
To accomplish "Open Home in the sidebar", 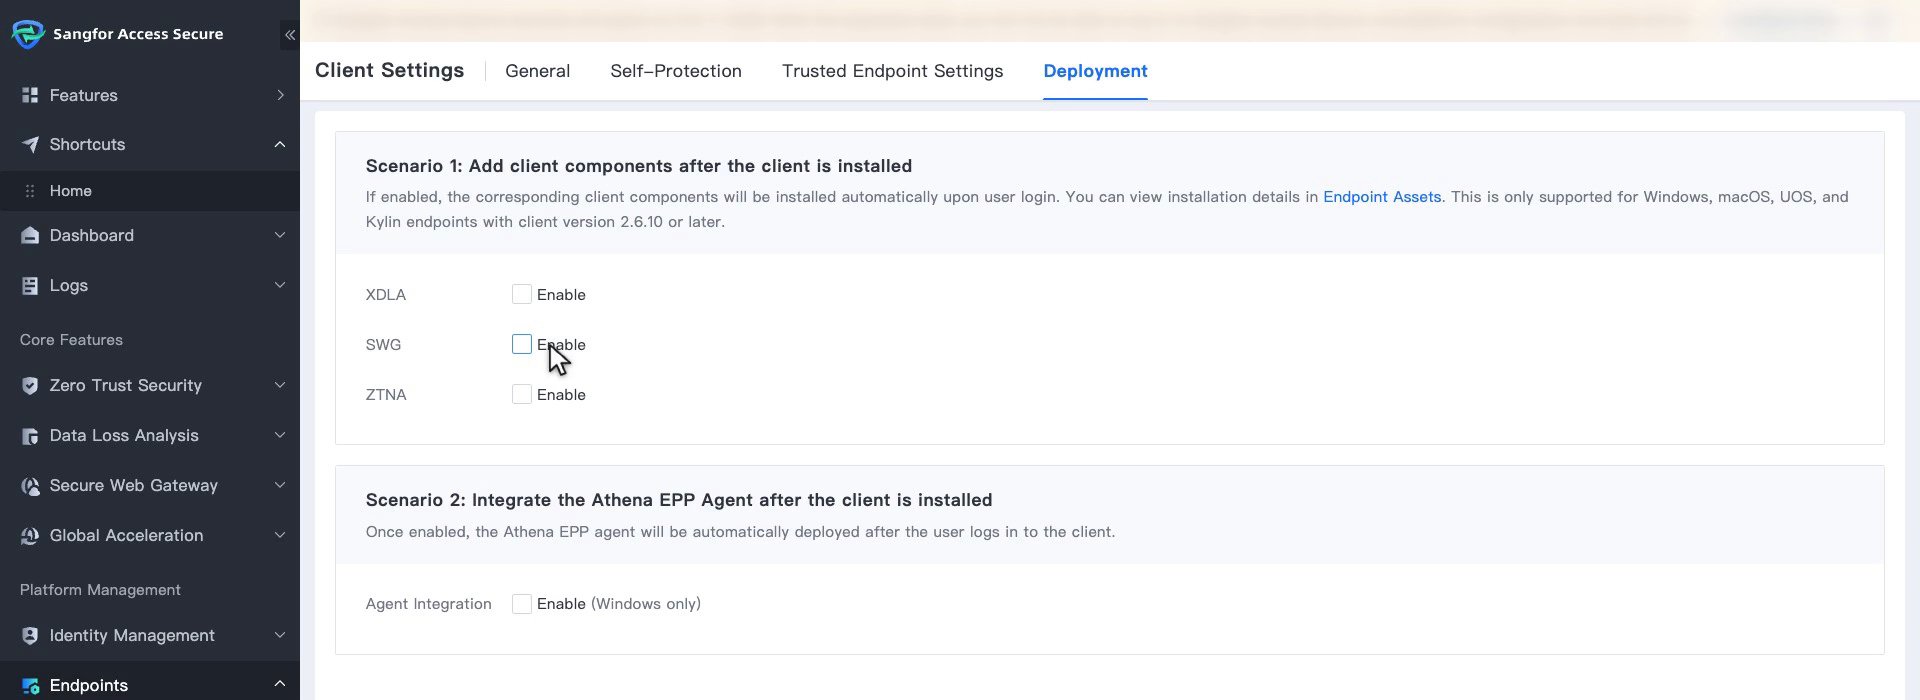I will (150, 191).
